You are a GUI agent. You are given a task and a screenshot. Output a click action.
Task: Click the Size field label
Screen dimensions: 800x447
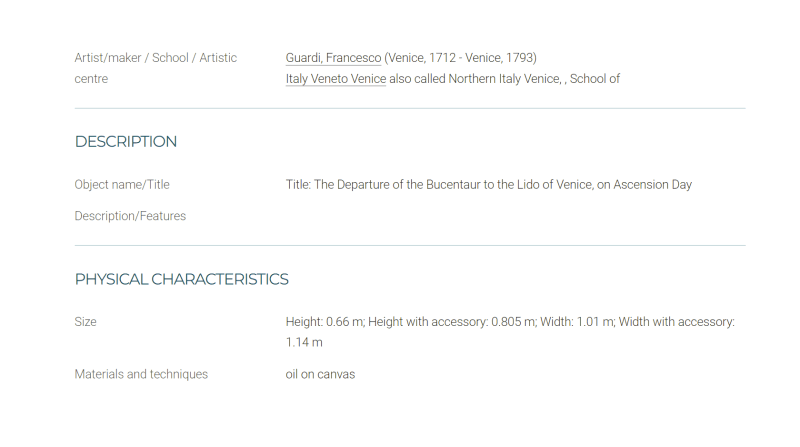pyautogui.click(x=85, y=322)
